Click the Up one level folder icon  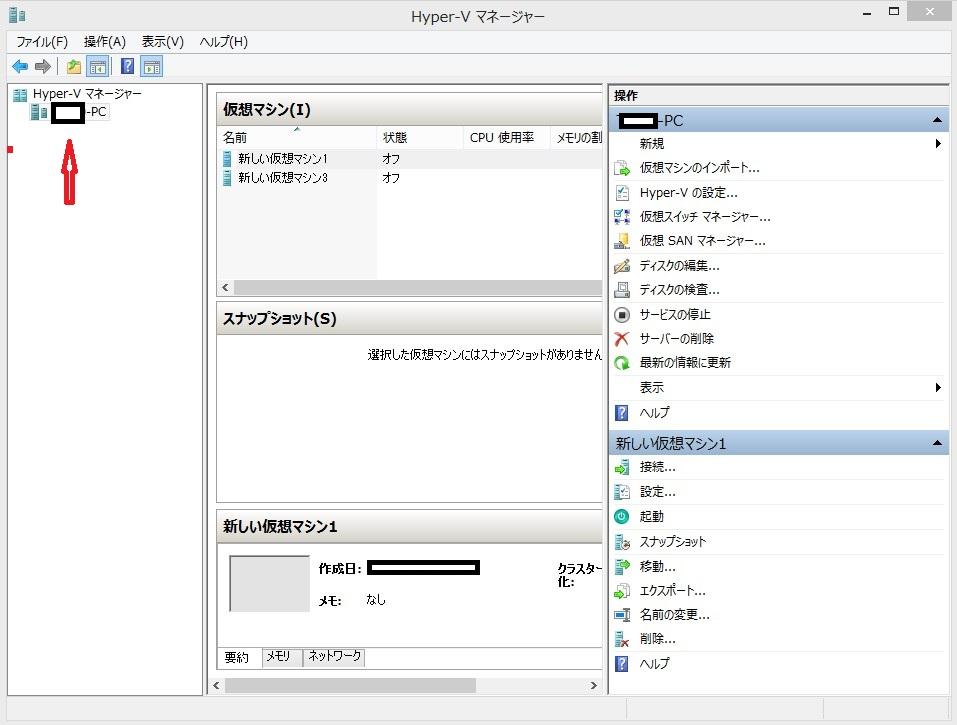point(74,66)
